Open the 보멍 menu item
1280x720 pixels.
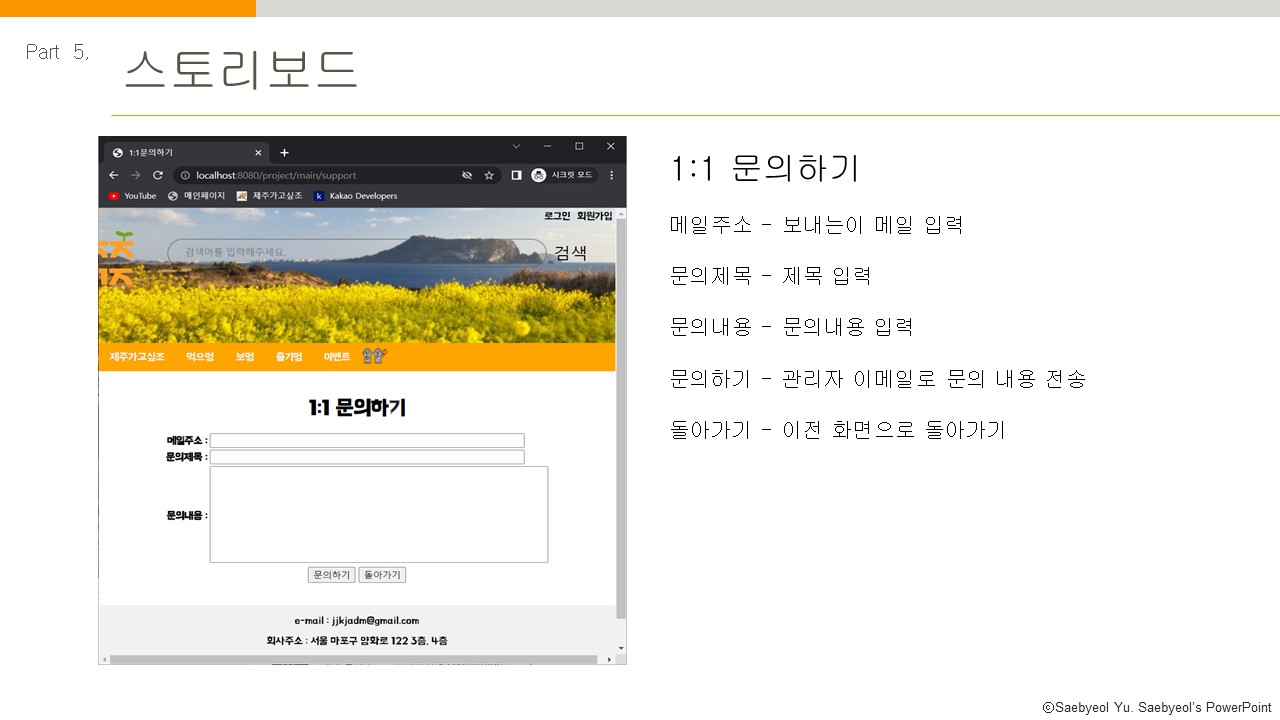(245, 357)
